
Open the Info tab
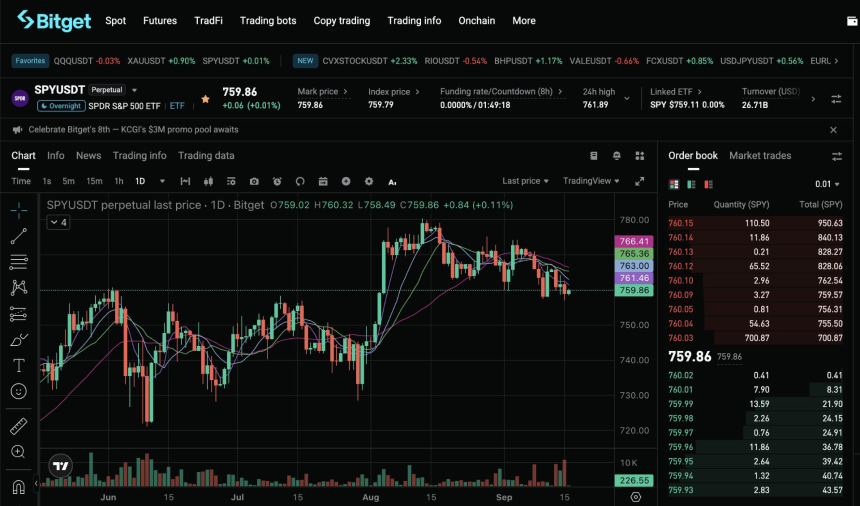coord(55,156)
